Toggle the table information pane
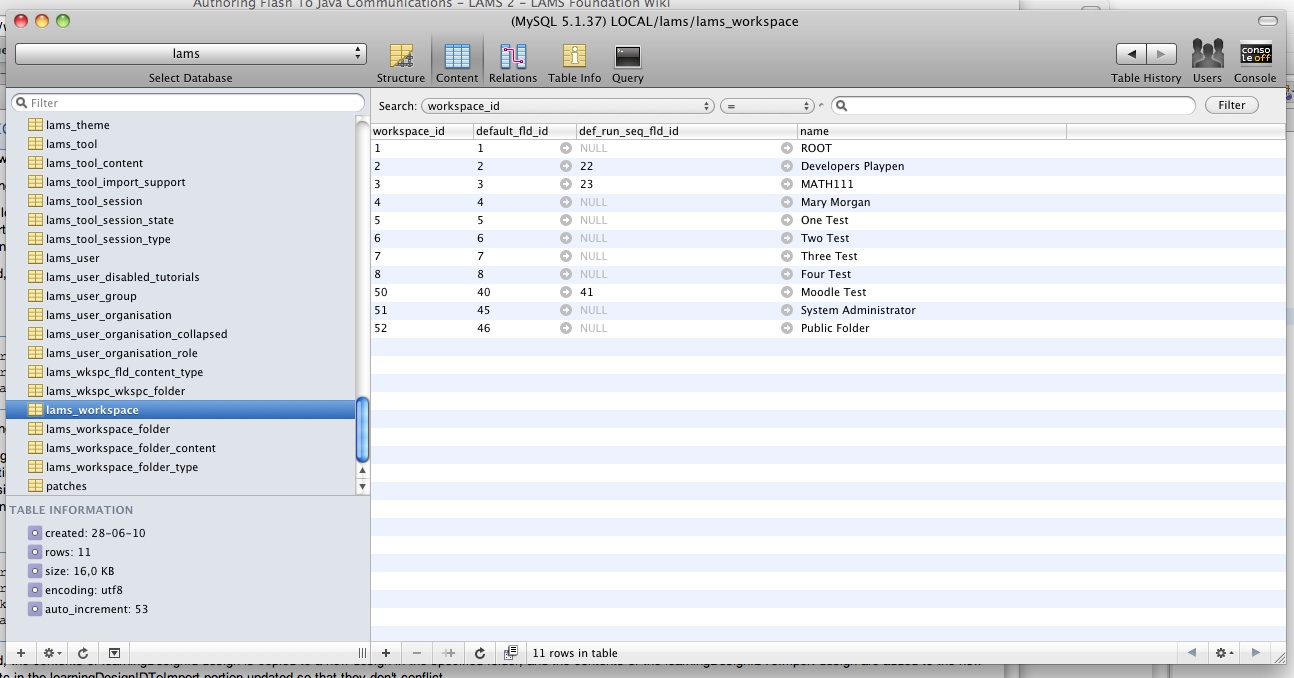This screenshot has width=1294, height=678. point(114,653)
